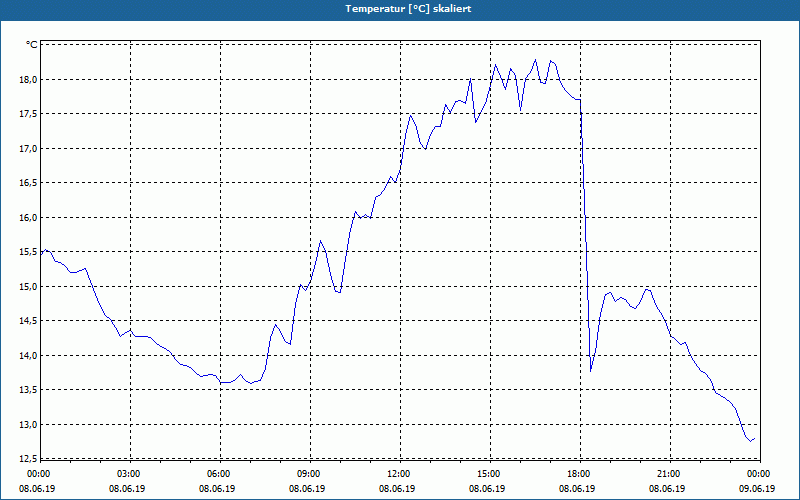Select the 09.06.19 date label

coord(757,488)
